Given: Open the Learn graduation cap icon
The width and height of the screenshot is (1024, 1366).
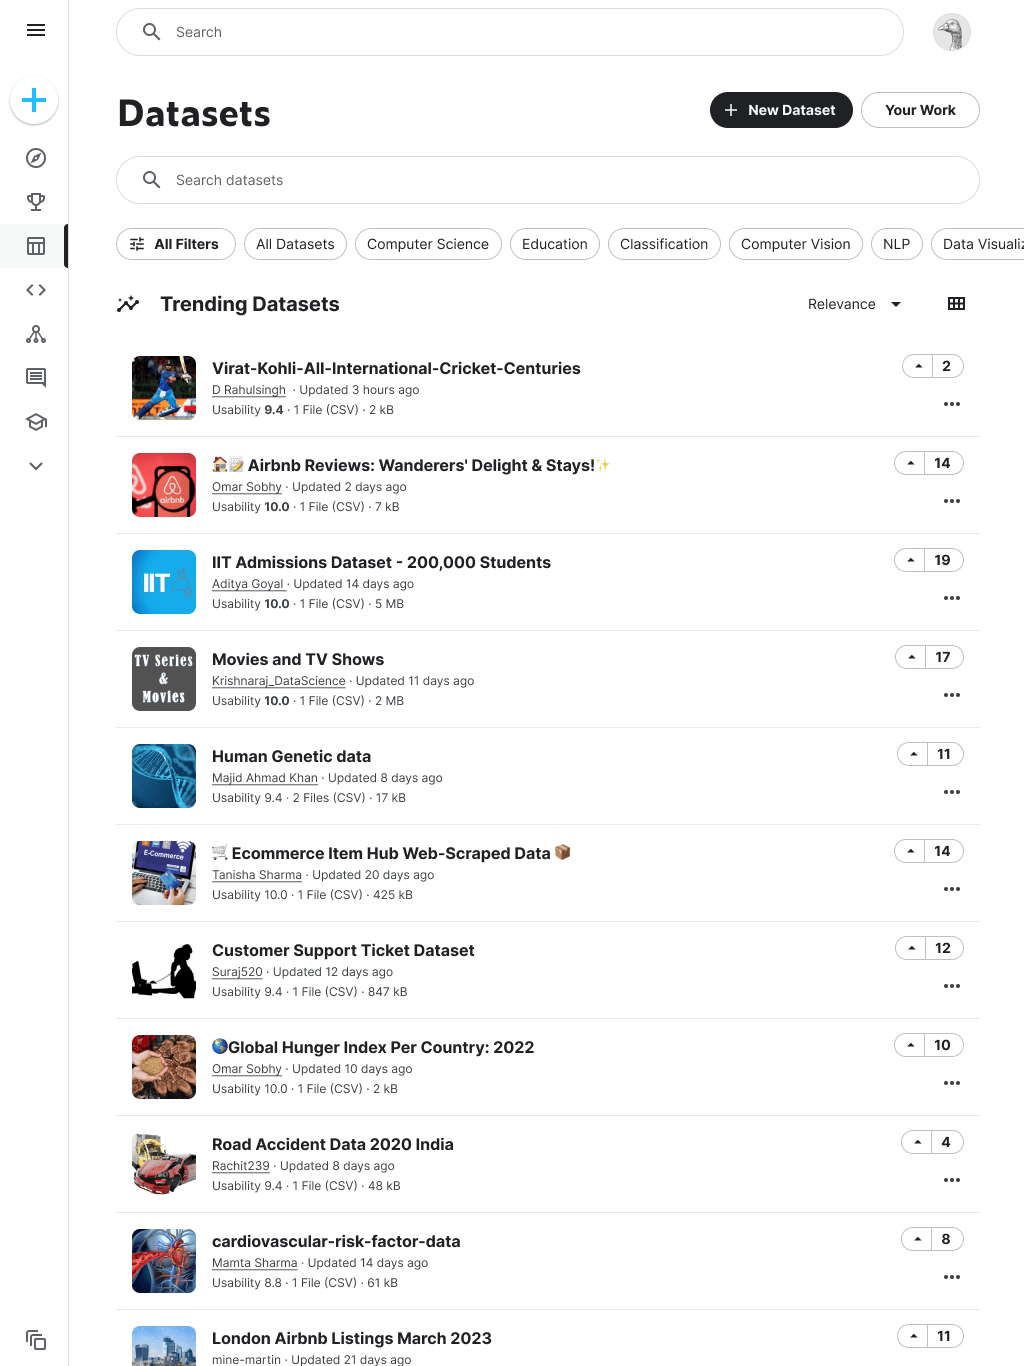Looking at the screenshot, I should point(36,422).
